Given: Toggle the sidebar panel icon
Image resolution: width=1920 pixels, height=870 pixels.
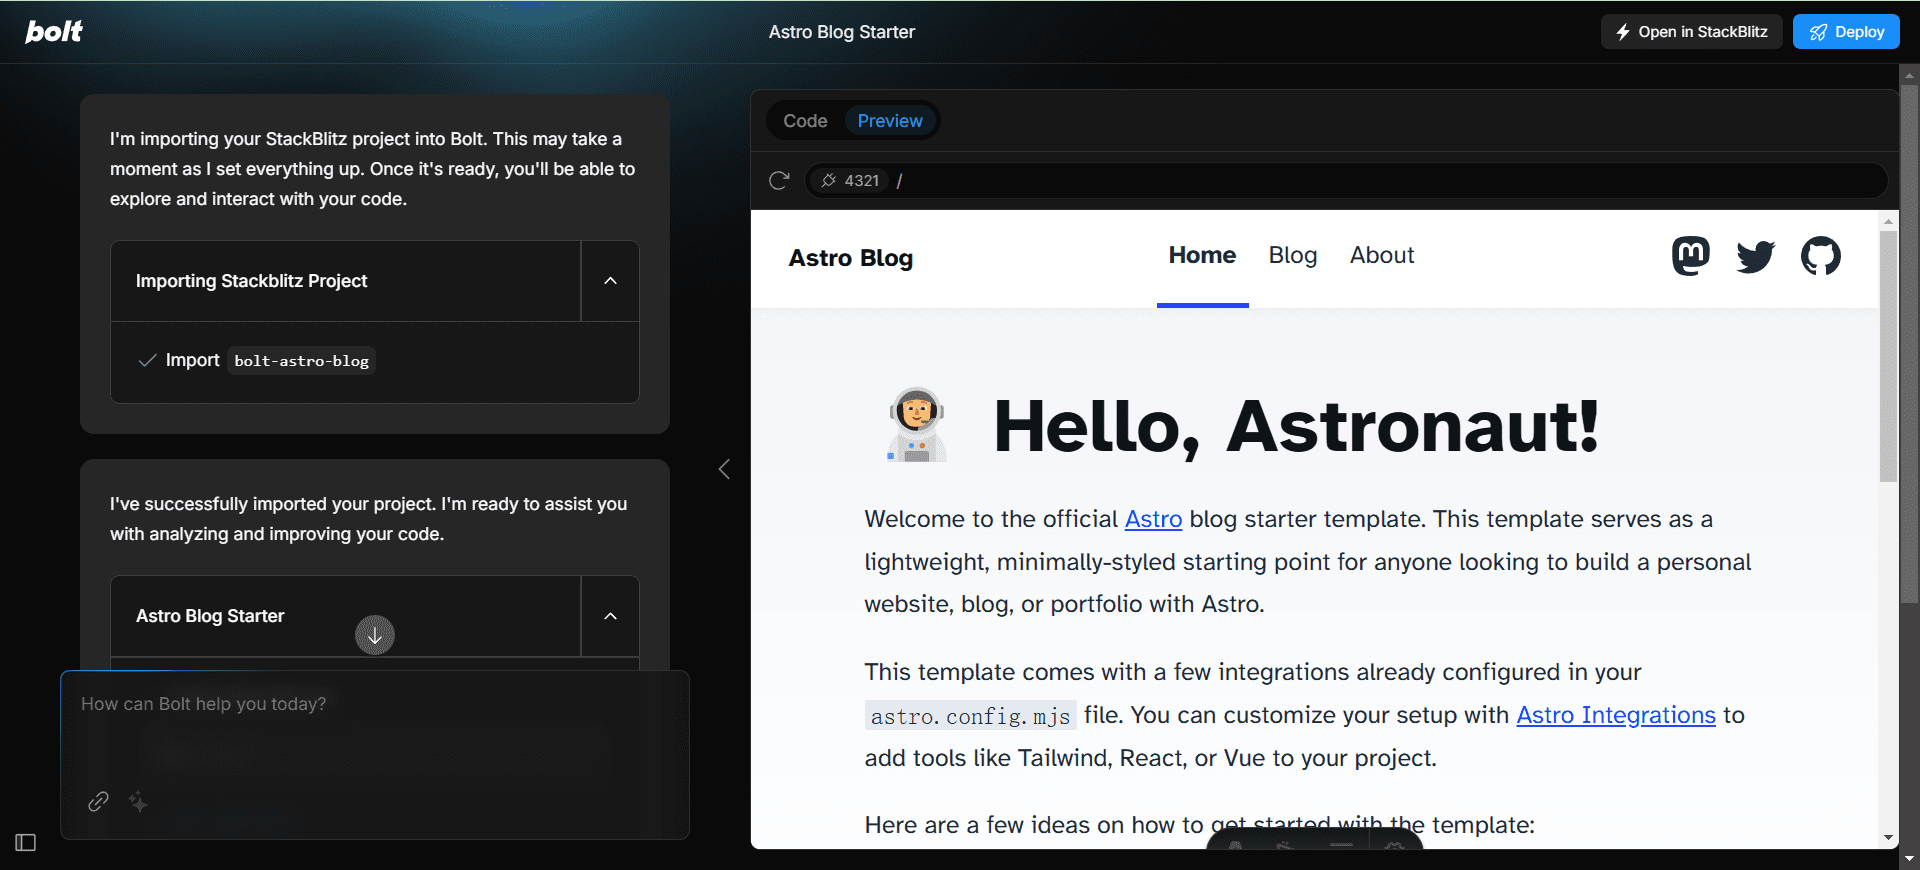Looking at the screenshot, I should (26, 843).
